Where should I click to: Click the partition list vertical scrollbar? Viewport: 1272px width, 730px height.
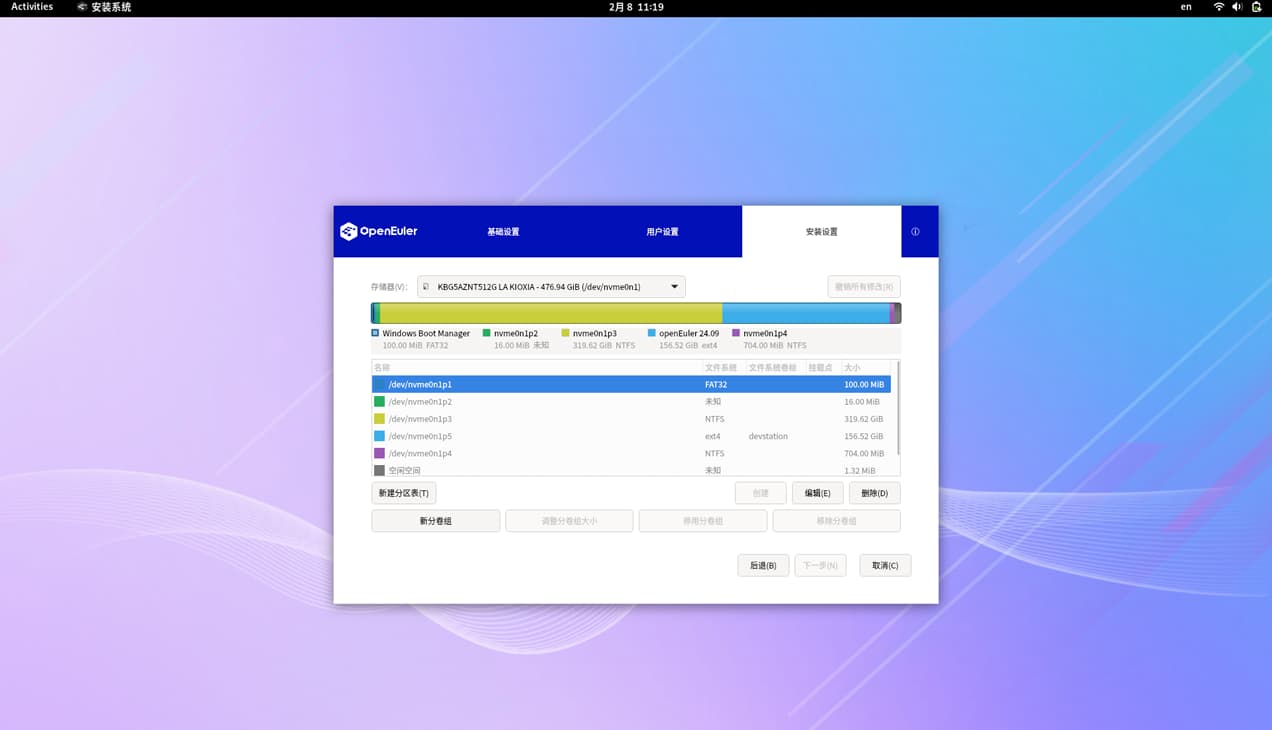point(897,408)
